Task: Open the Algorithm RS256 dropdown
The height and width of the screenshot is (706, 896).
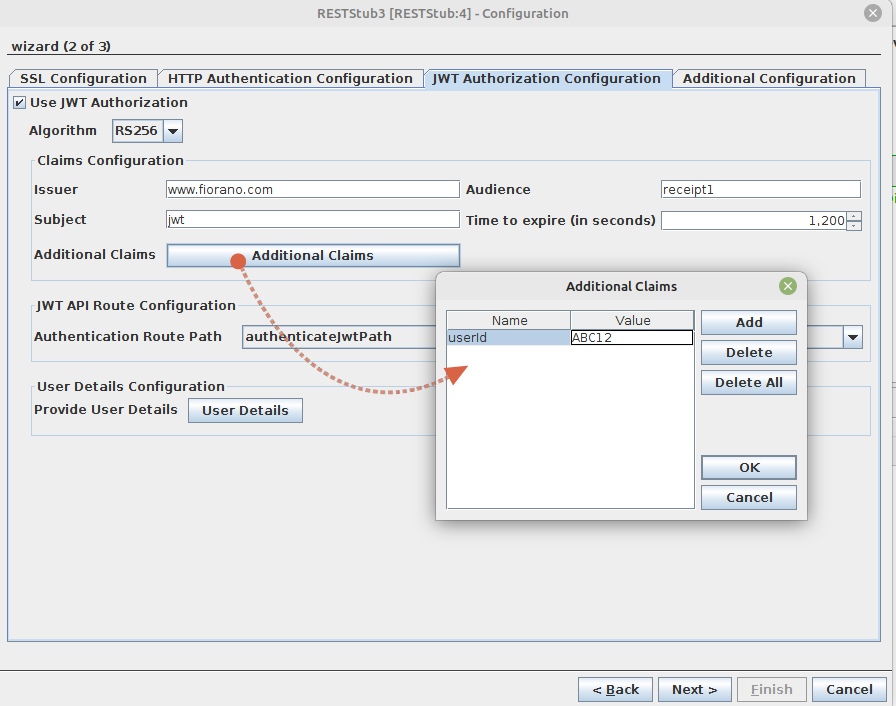Action: tap(173, 131)
